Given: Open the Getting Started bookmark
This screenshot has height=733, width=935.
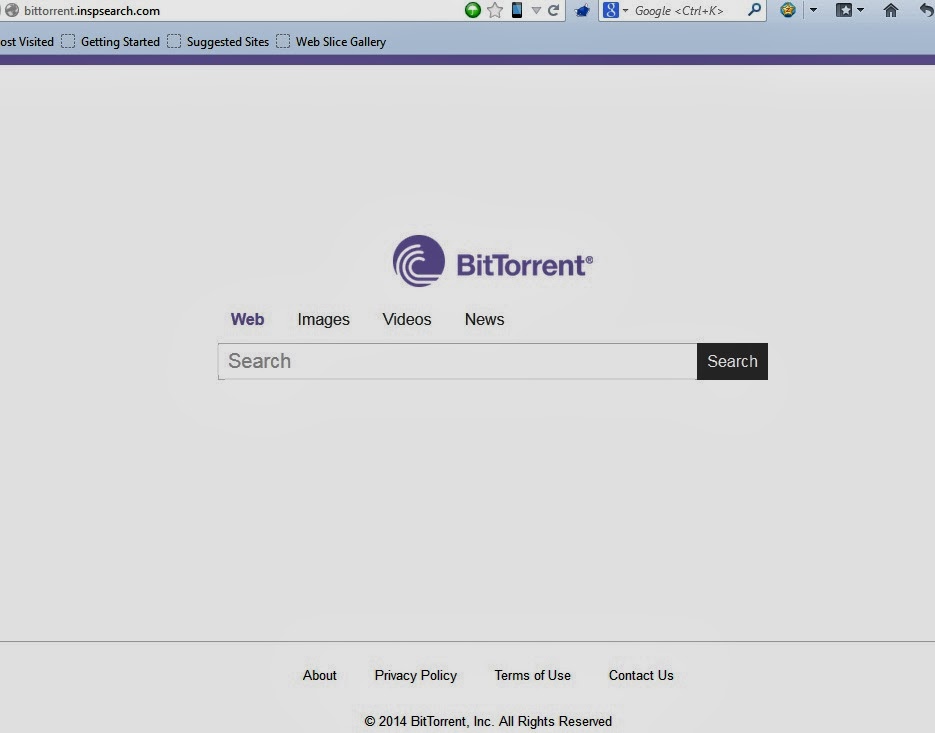Looking at the screenshot, I should click(x=111, y=42).
